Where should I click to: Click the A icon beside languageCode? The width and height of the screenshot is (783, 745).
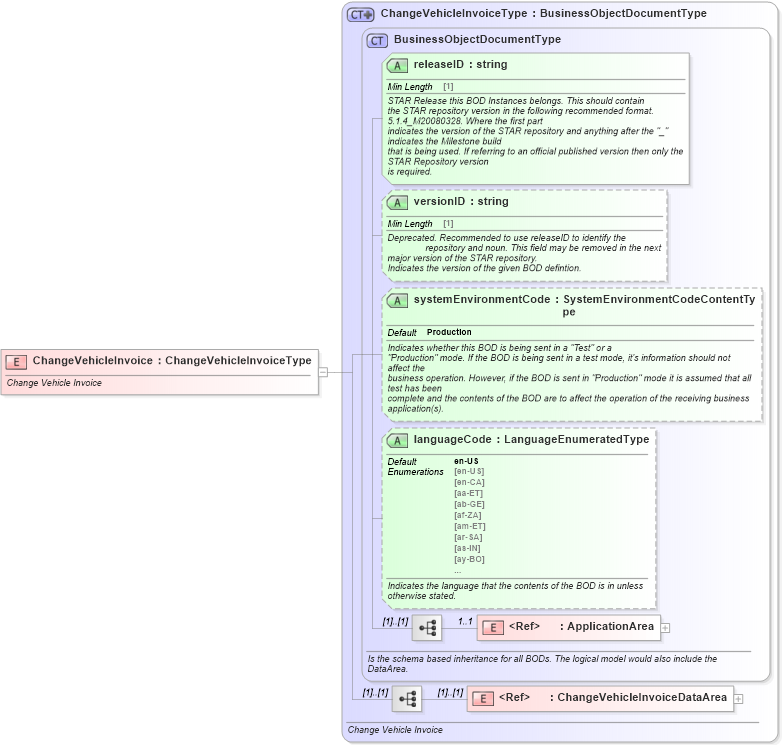coord(397,440)
